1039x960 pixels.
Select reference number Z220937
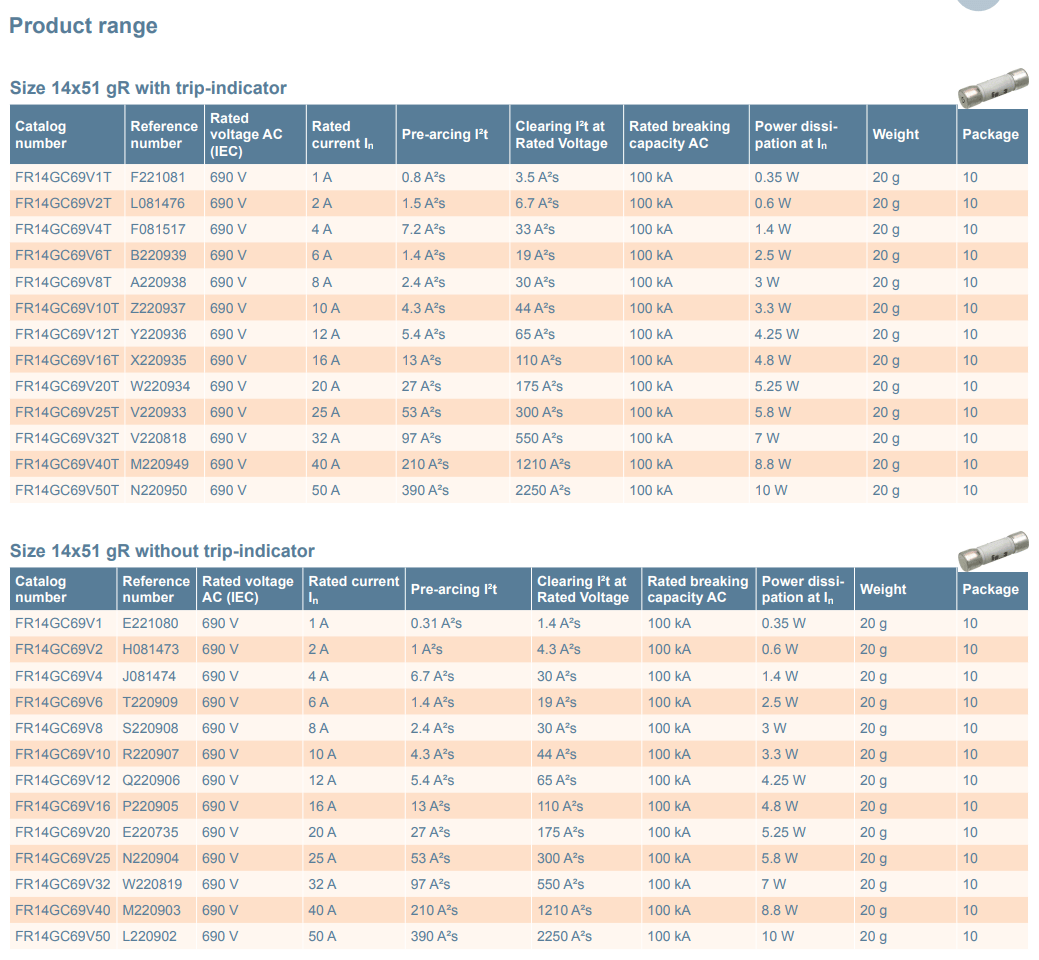tap(158, 308)
